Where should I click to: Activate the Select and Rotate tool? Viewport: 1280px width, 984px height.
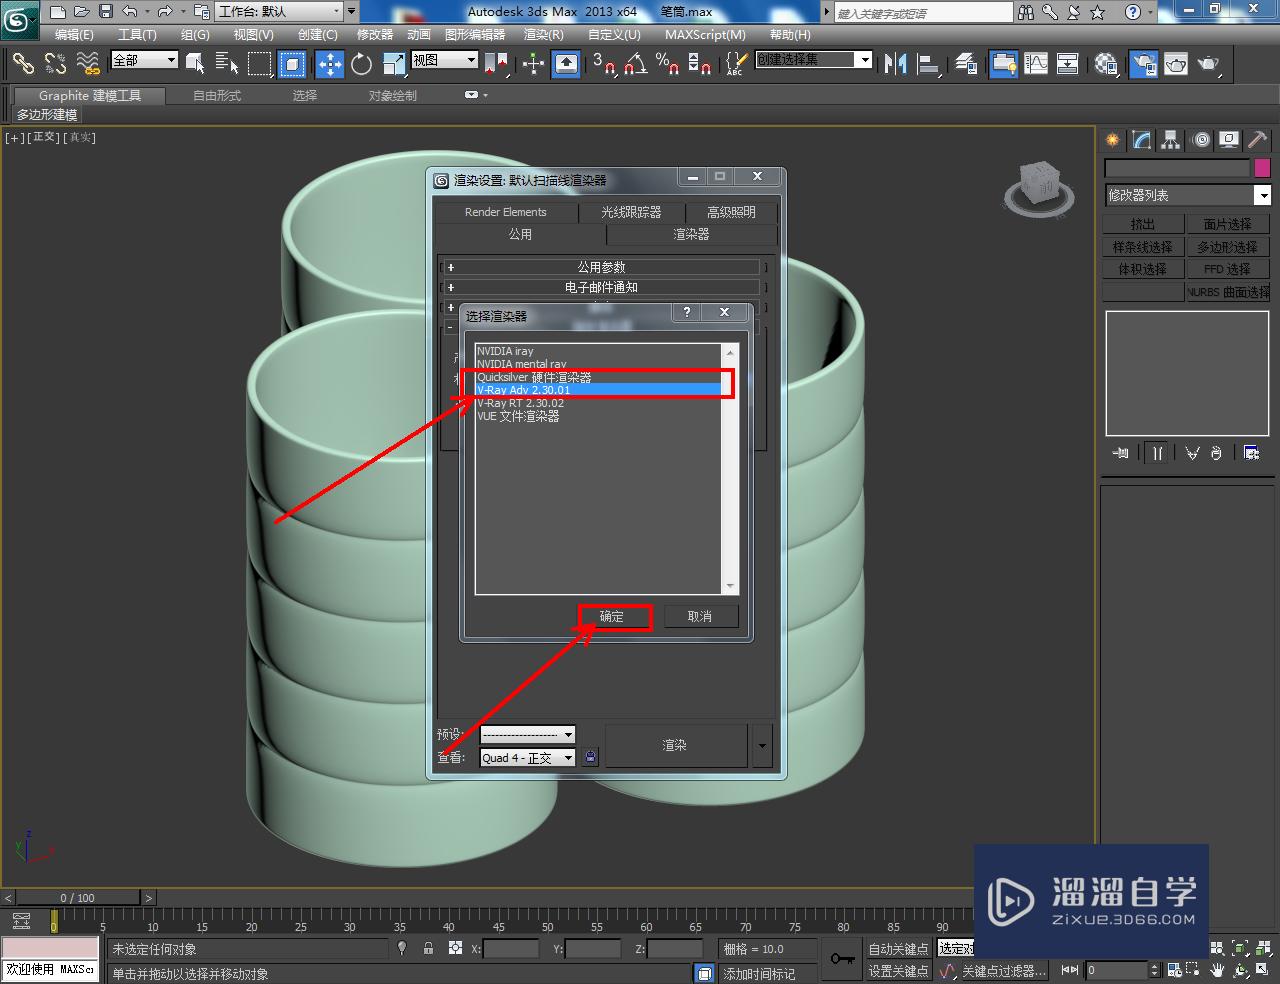pyautogui.click(x=361, y=64)
